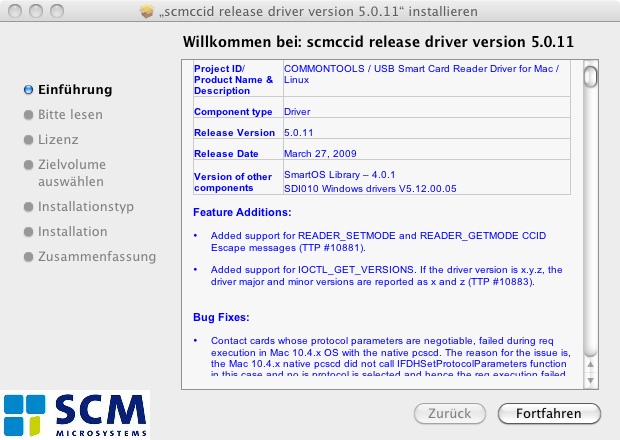
Task: Select the Installationstyp step in sidebar
Action: [86, 207]
